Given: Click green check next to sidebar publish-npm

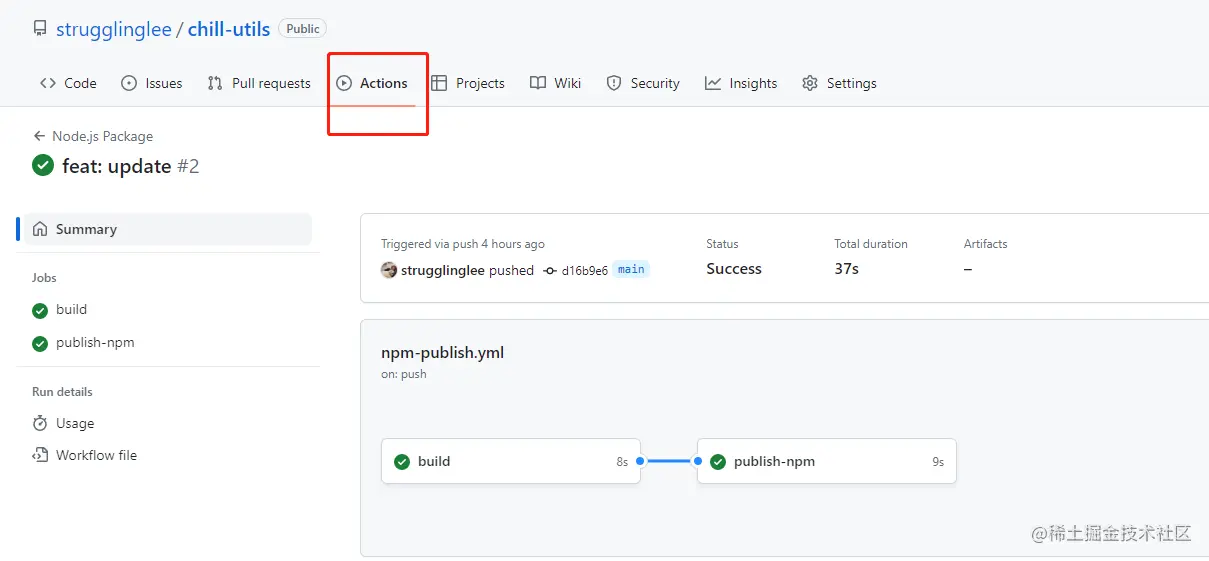Looking at the screenshot, I should (x=40, y=343).
